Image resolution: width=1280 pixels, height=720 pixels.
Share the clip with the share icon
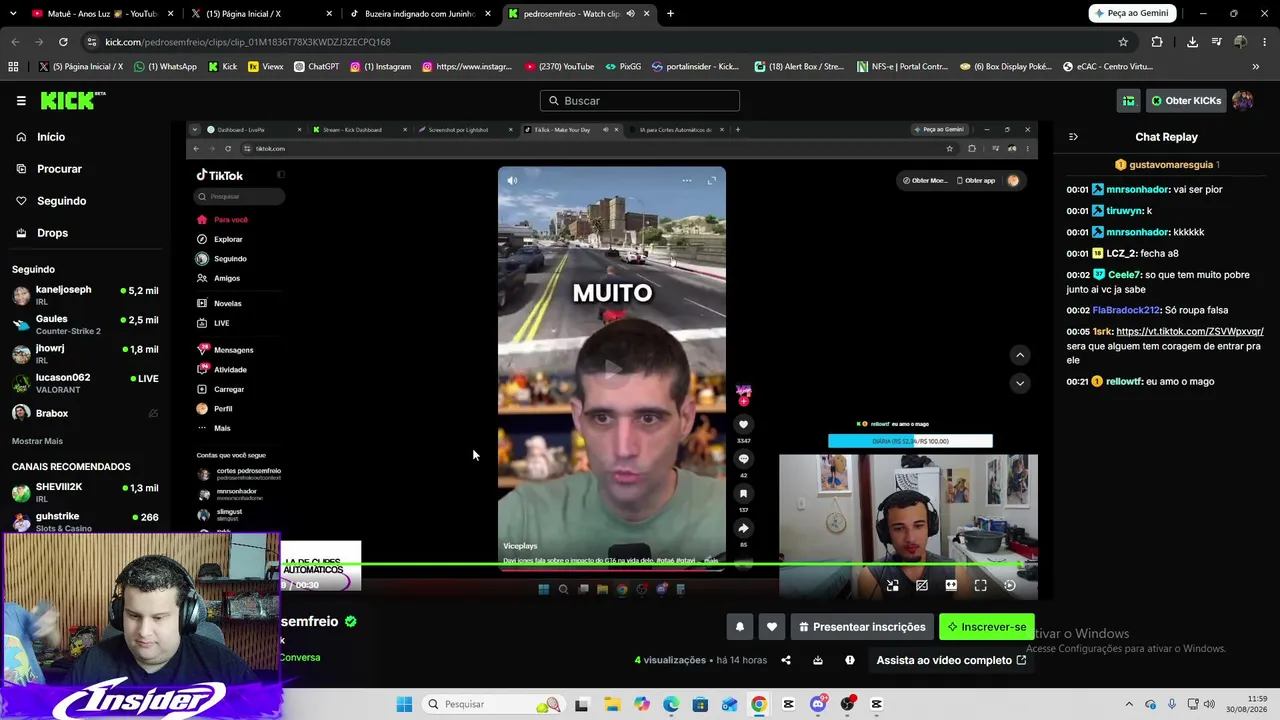tap(786, 660)
